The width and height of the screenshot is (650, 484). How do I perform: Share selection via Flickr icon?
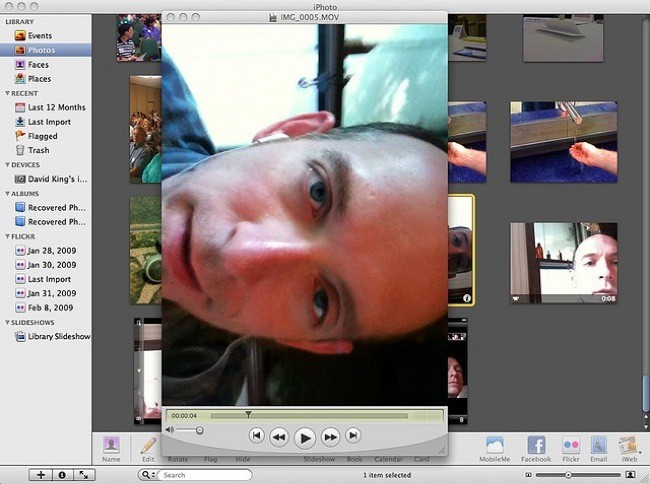click(x=570, y=445)
